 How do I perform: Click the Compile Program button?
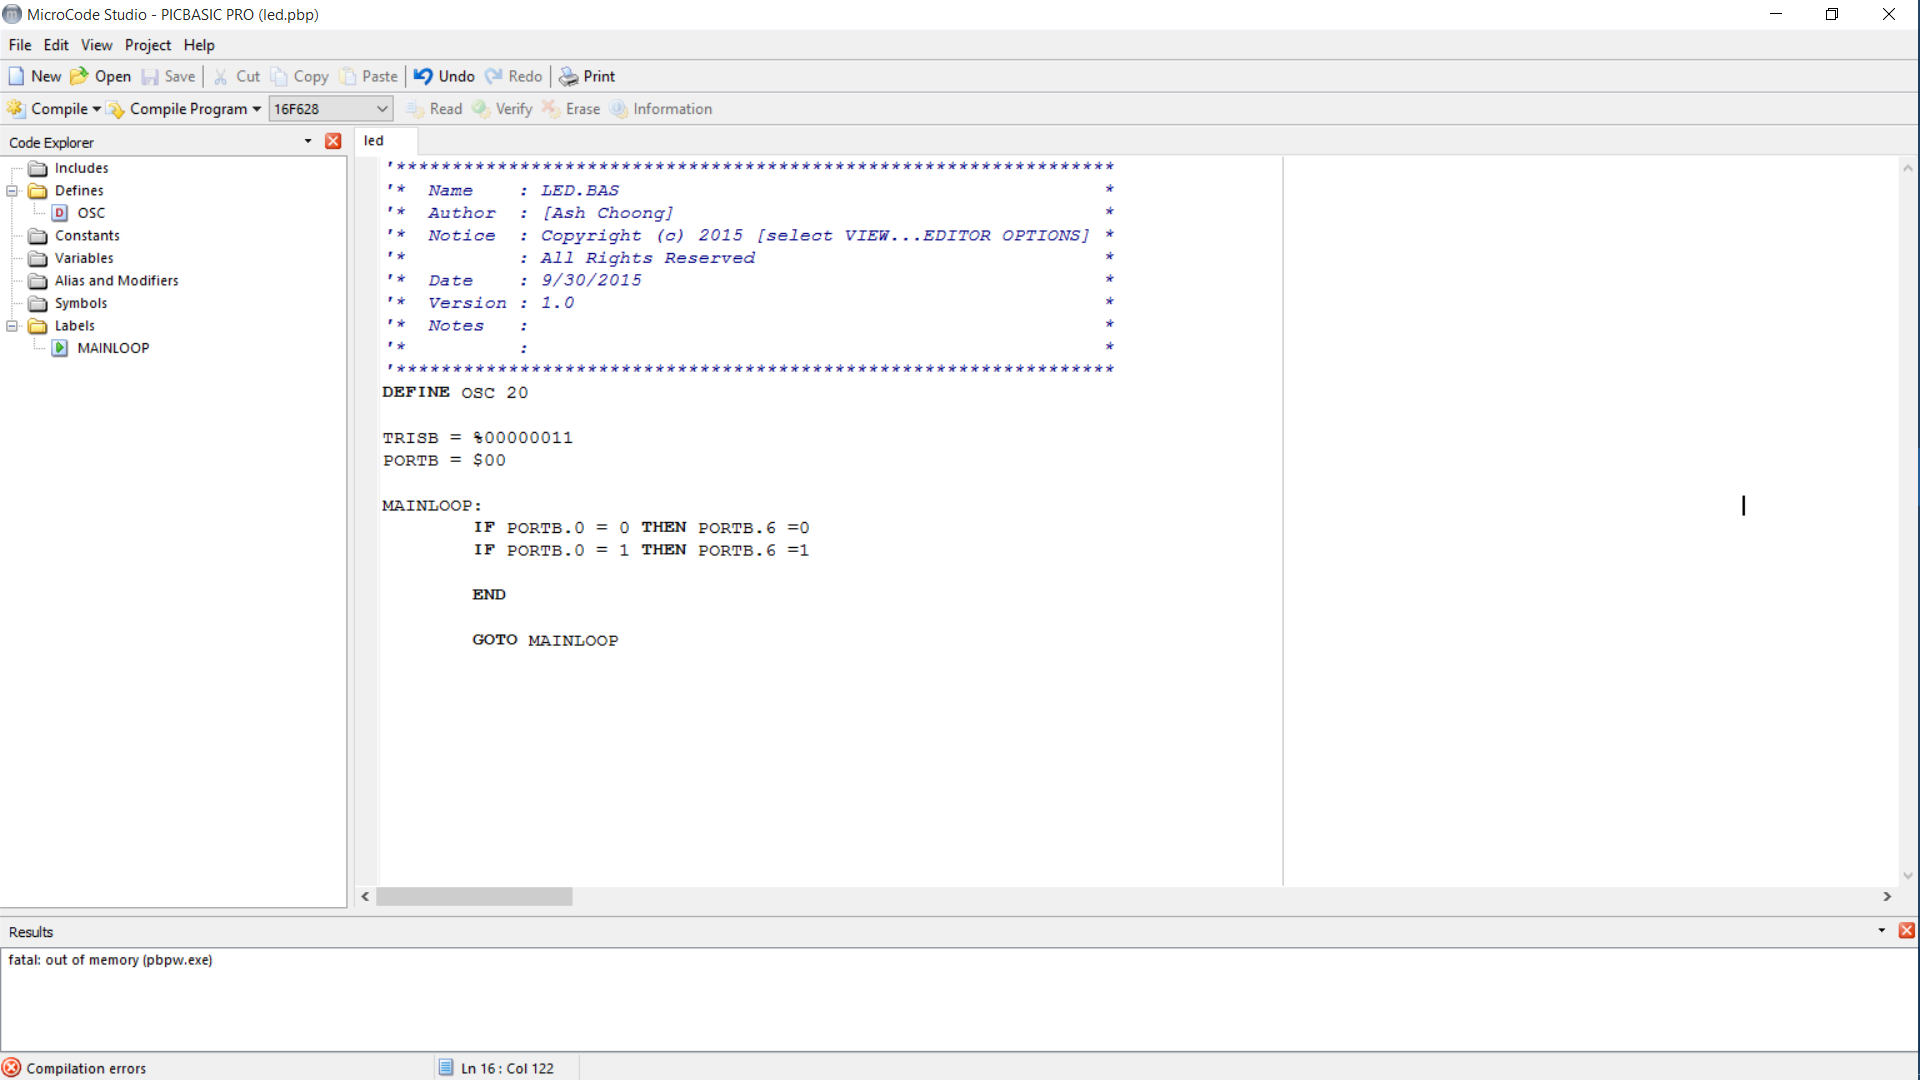tap(189, 108)
